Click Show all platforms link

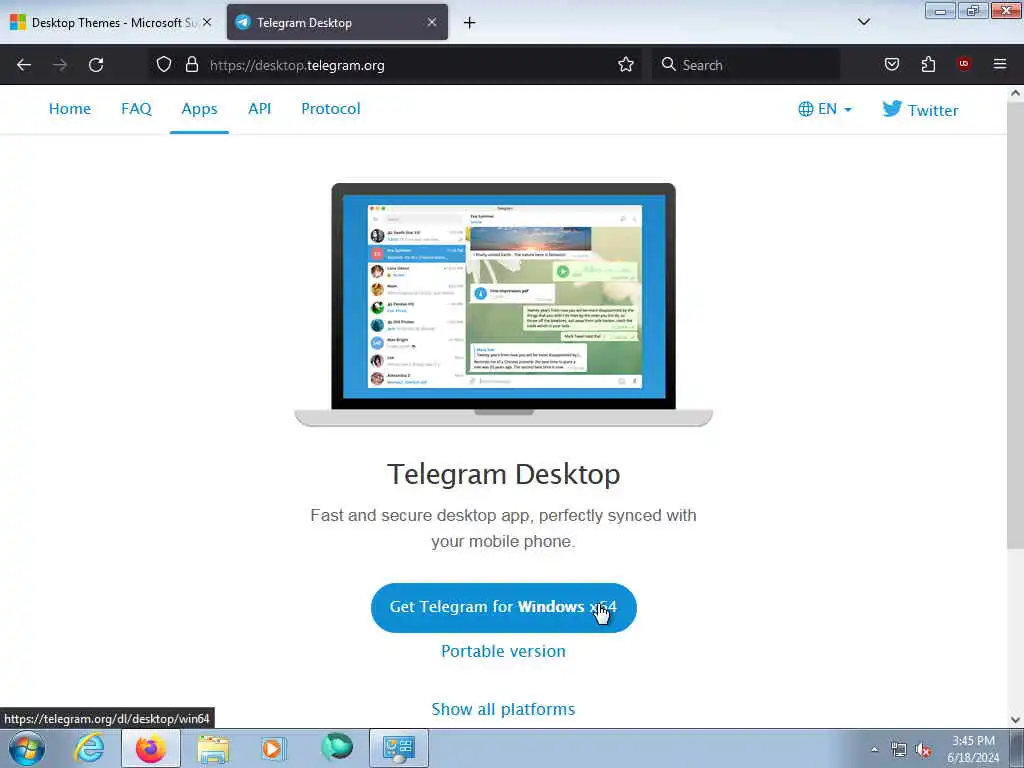pos(504,709)
